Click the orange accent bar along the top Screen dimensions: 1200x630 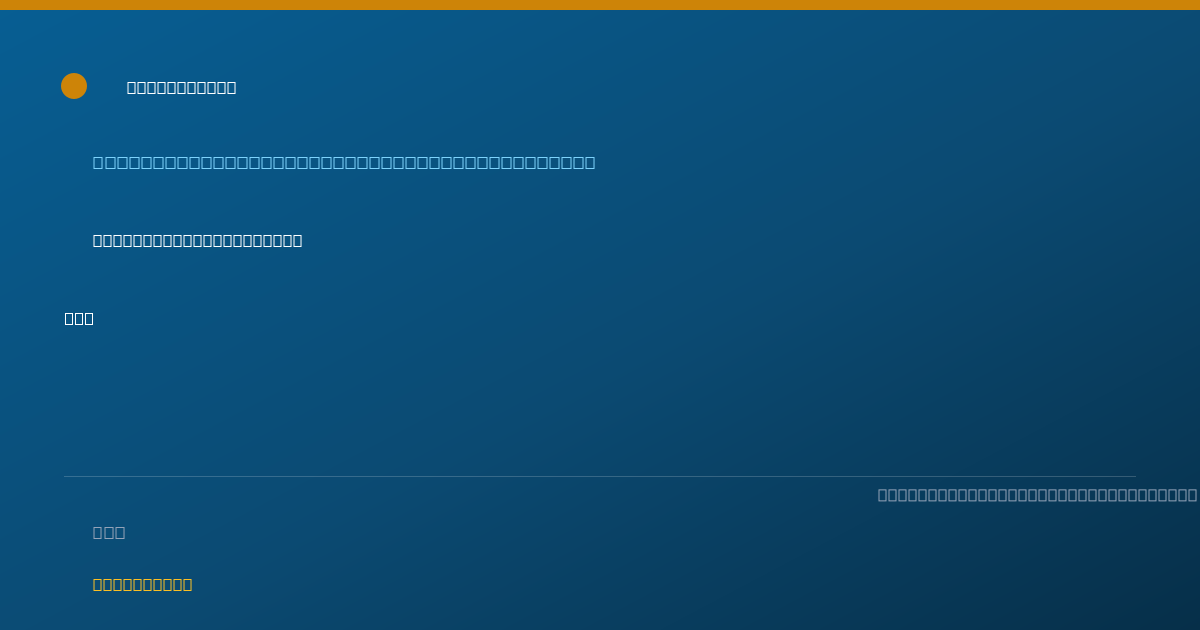600,5
